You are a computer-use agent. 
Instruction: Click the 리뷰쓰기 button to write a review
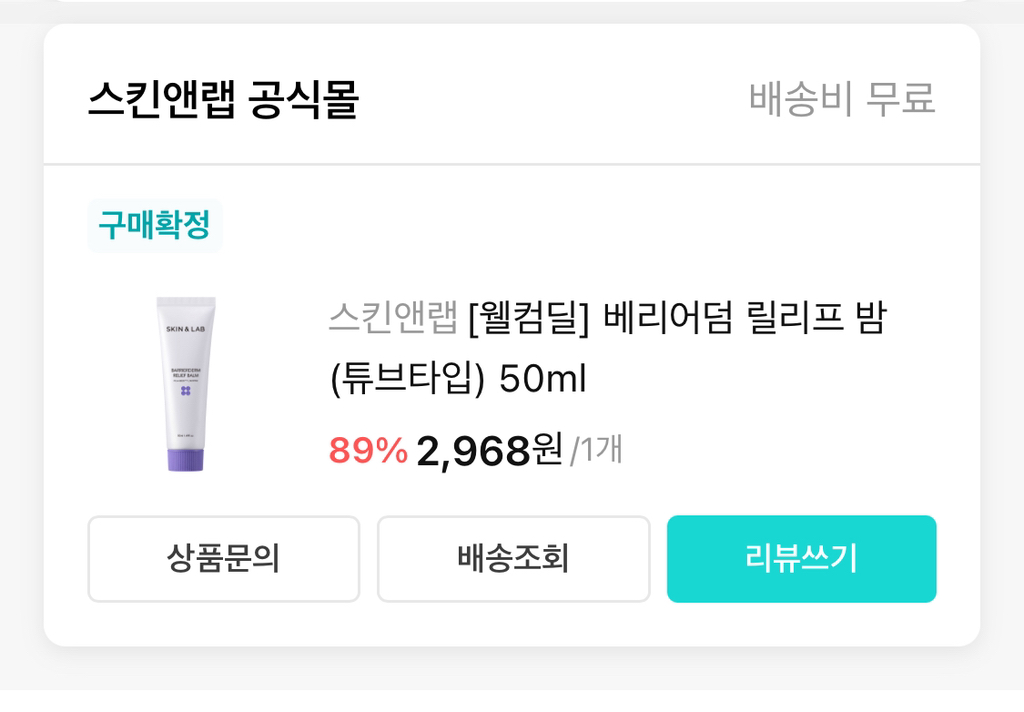801,560
